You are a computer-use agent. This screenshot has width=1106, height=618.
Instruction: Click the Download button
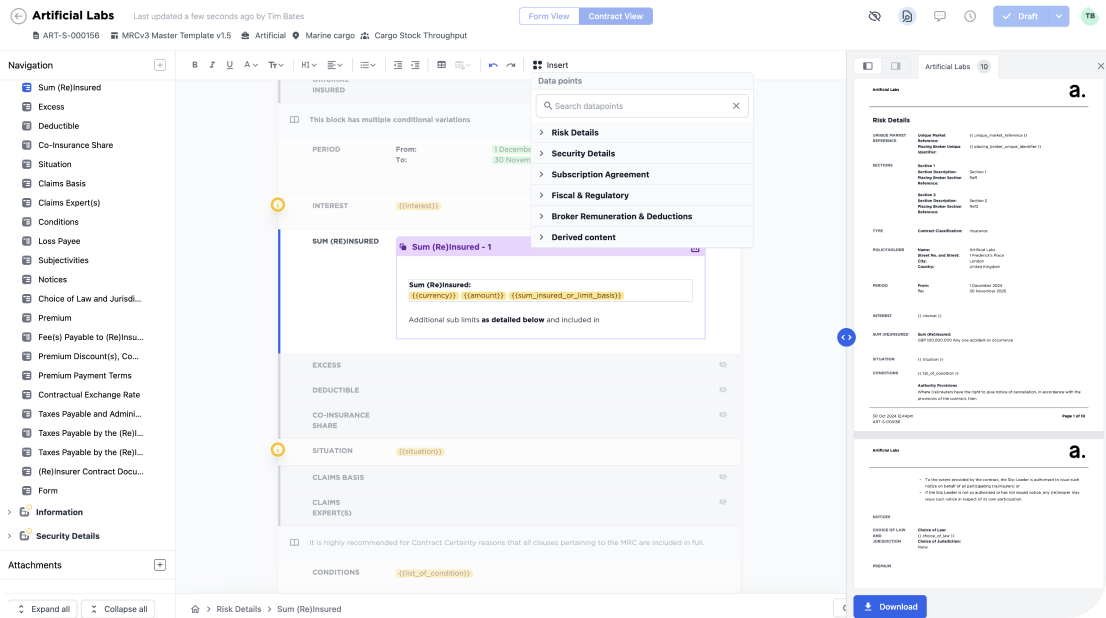pyautogui.click(x=889, y=606)
